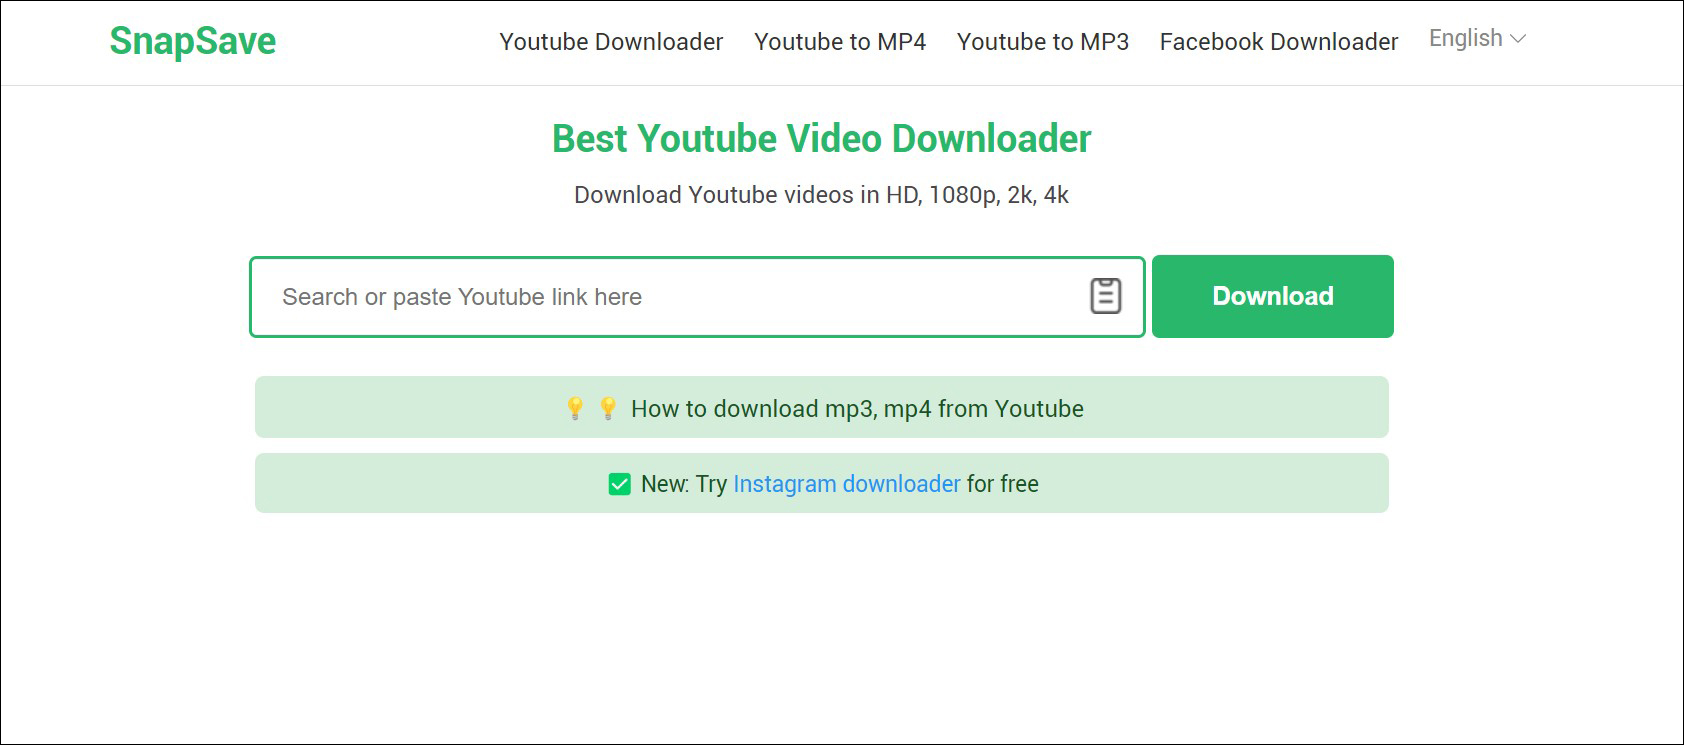Open the English language dropdown
Viewport: 1684px width, 745px height.
tap(1465, 39)
